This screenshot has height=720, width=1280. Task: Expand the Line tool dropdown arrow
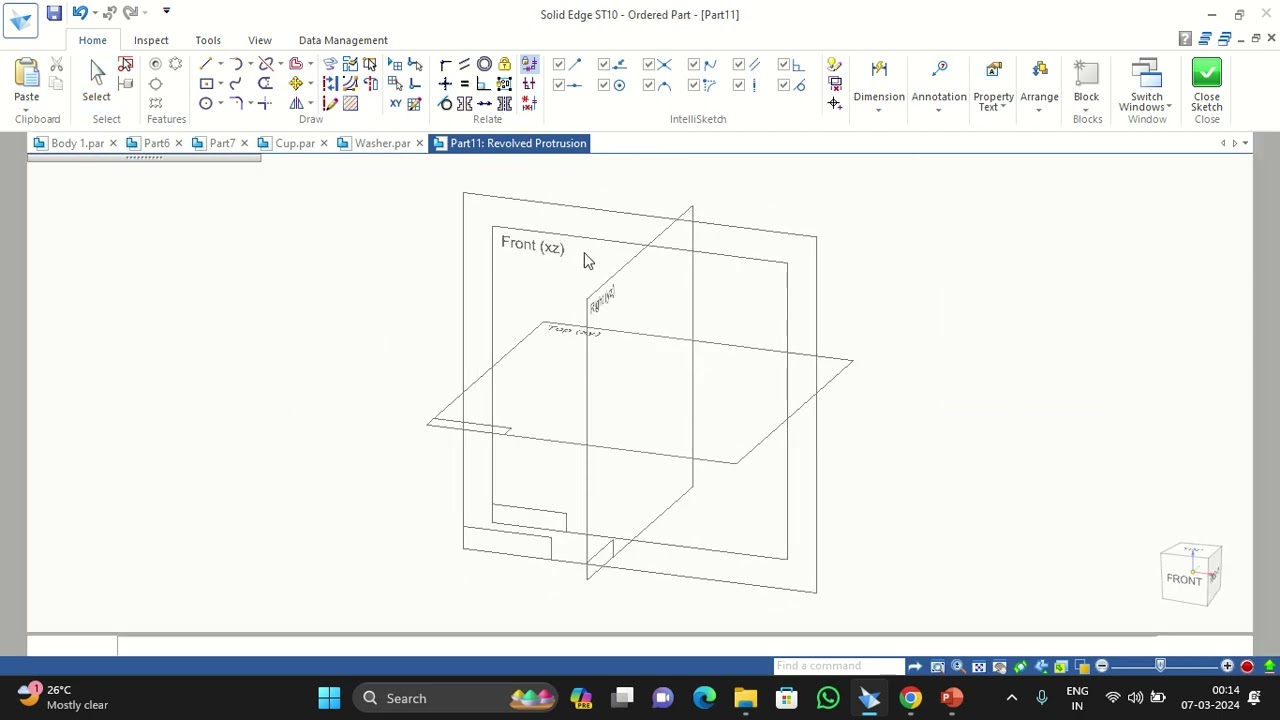click(x=220, y=64)
